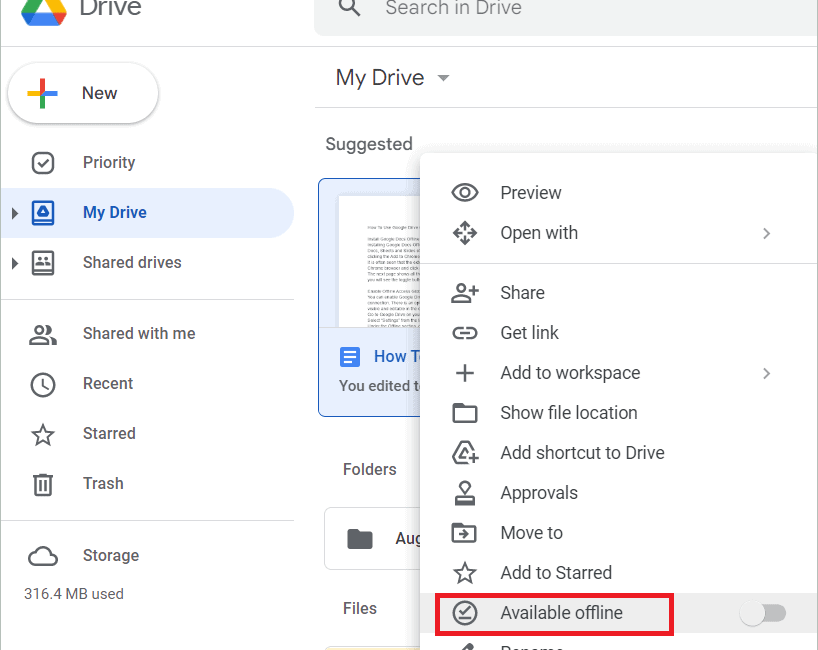Image resolution: width=818 pixels, height=650 pixels.
Task: Choose Show file location
Action: click(569, 413)
